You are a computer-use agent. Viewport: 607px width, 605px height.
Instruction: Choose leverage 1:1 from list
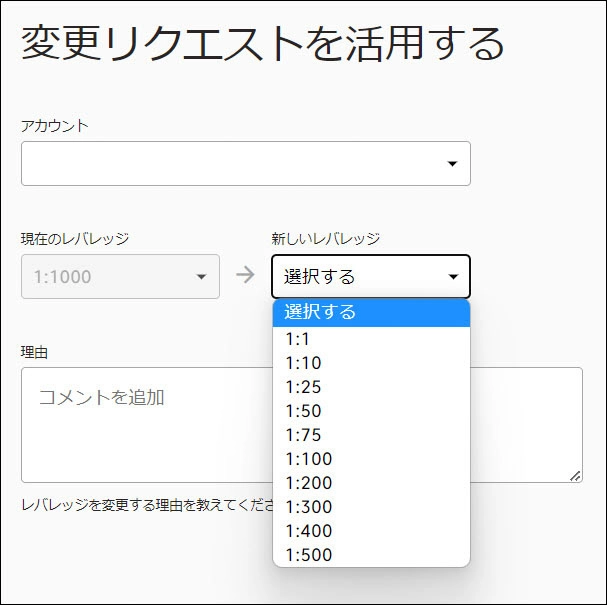pyautogui.click(x=371, y=339)
